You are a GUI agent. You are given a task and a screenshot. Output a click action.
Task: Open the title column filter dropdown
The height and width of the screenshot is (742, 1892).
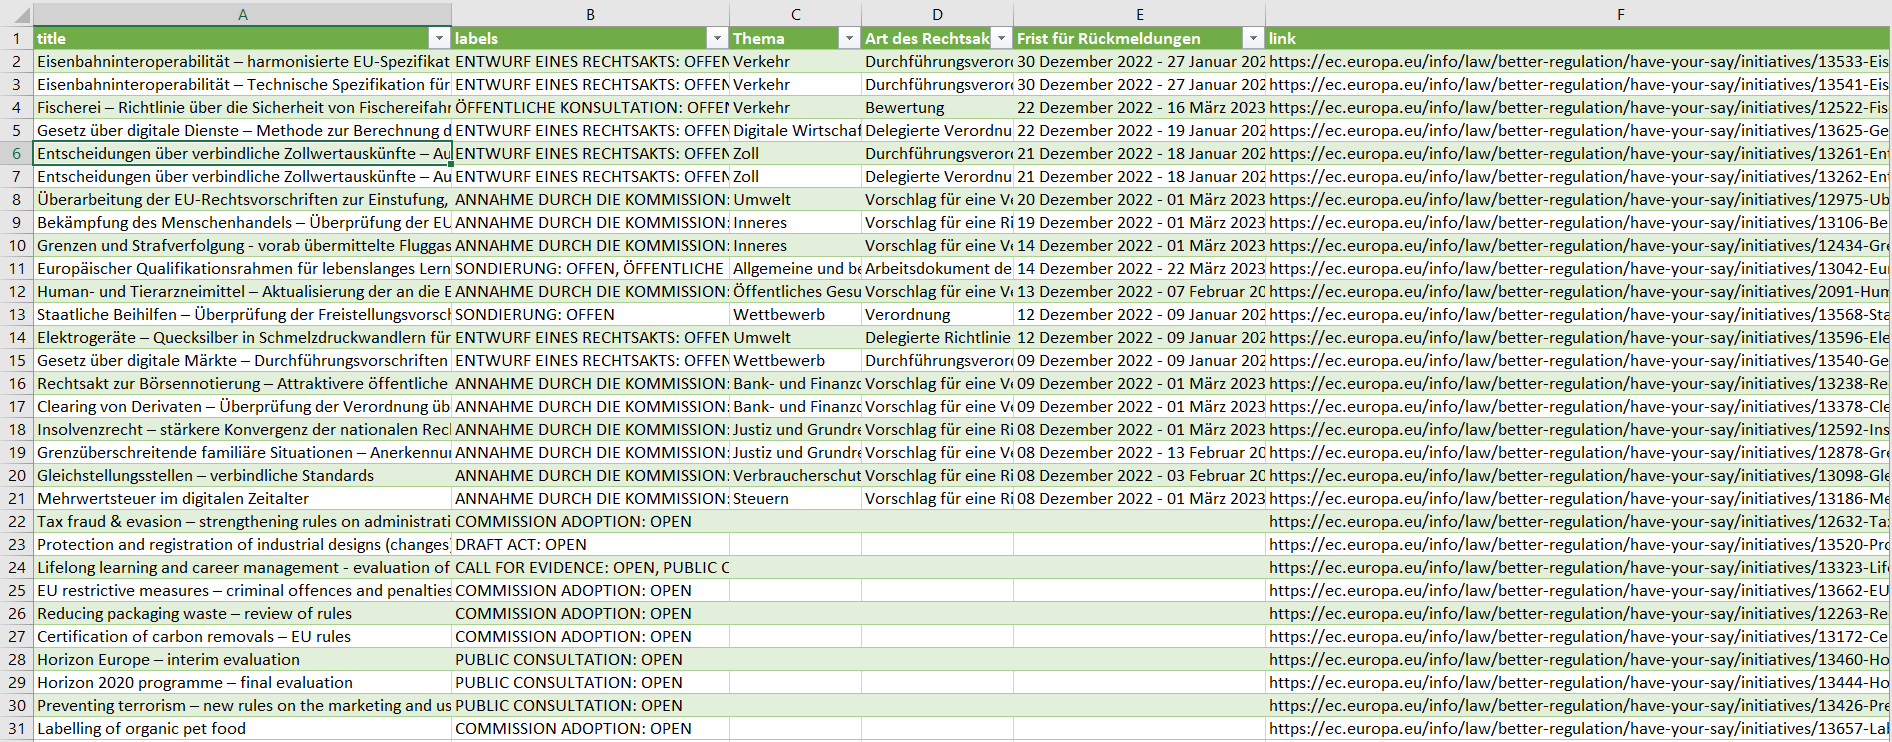(x=439, y=38)
